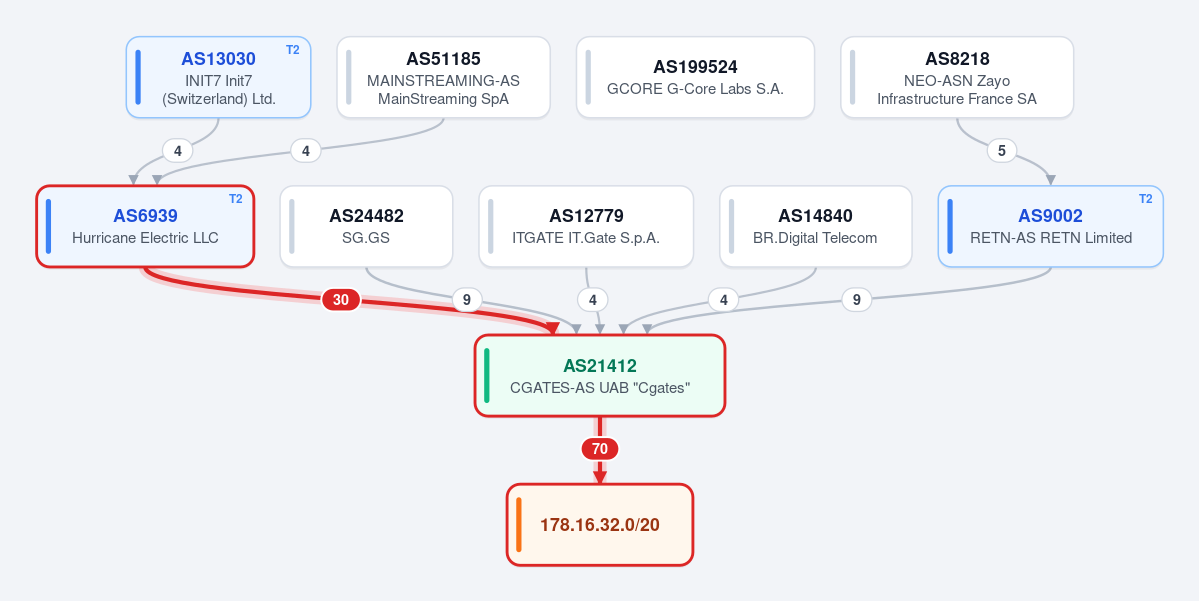Viewport: 1199px width, 601px height.
Task: Click the T2 badge on AS13030
Action: coord(293,50)
